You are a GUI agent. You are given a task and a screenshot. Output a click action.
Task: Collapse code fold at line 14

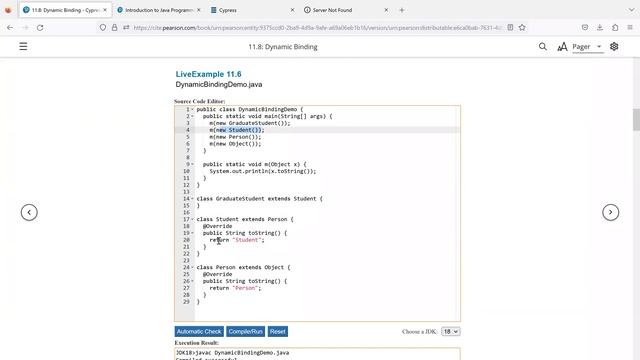(x=193, y=199)
